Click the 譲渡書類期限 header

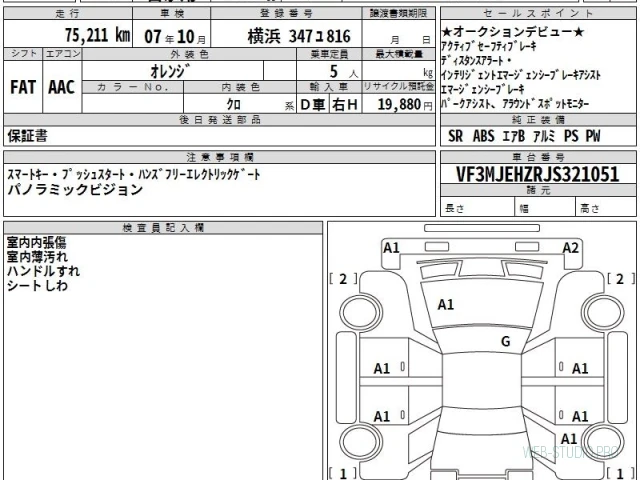click(398, 13)
